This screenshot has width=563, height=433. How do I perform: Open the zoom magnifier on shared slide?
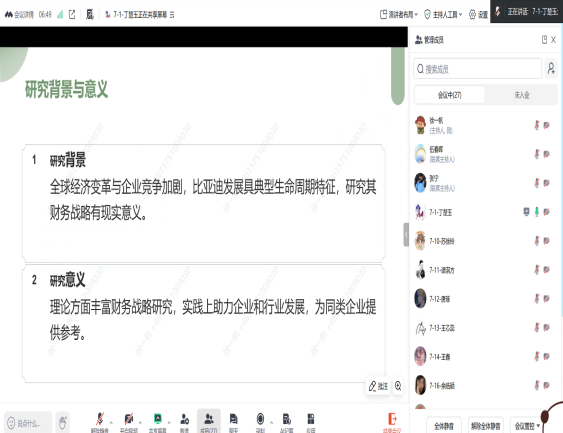398,386
